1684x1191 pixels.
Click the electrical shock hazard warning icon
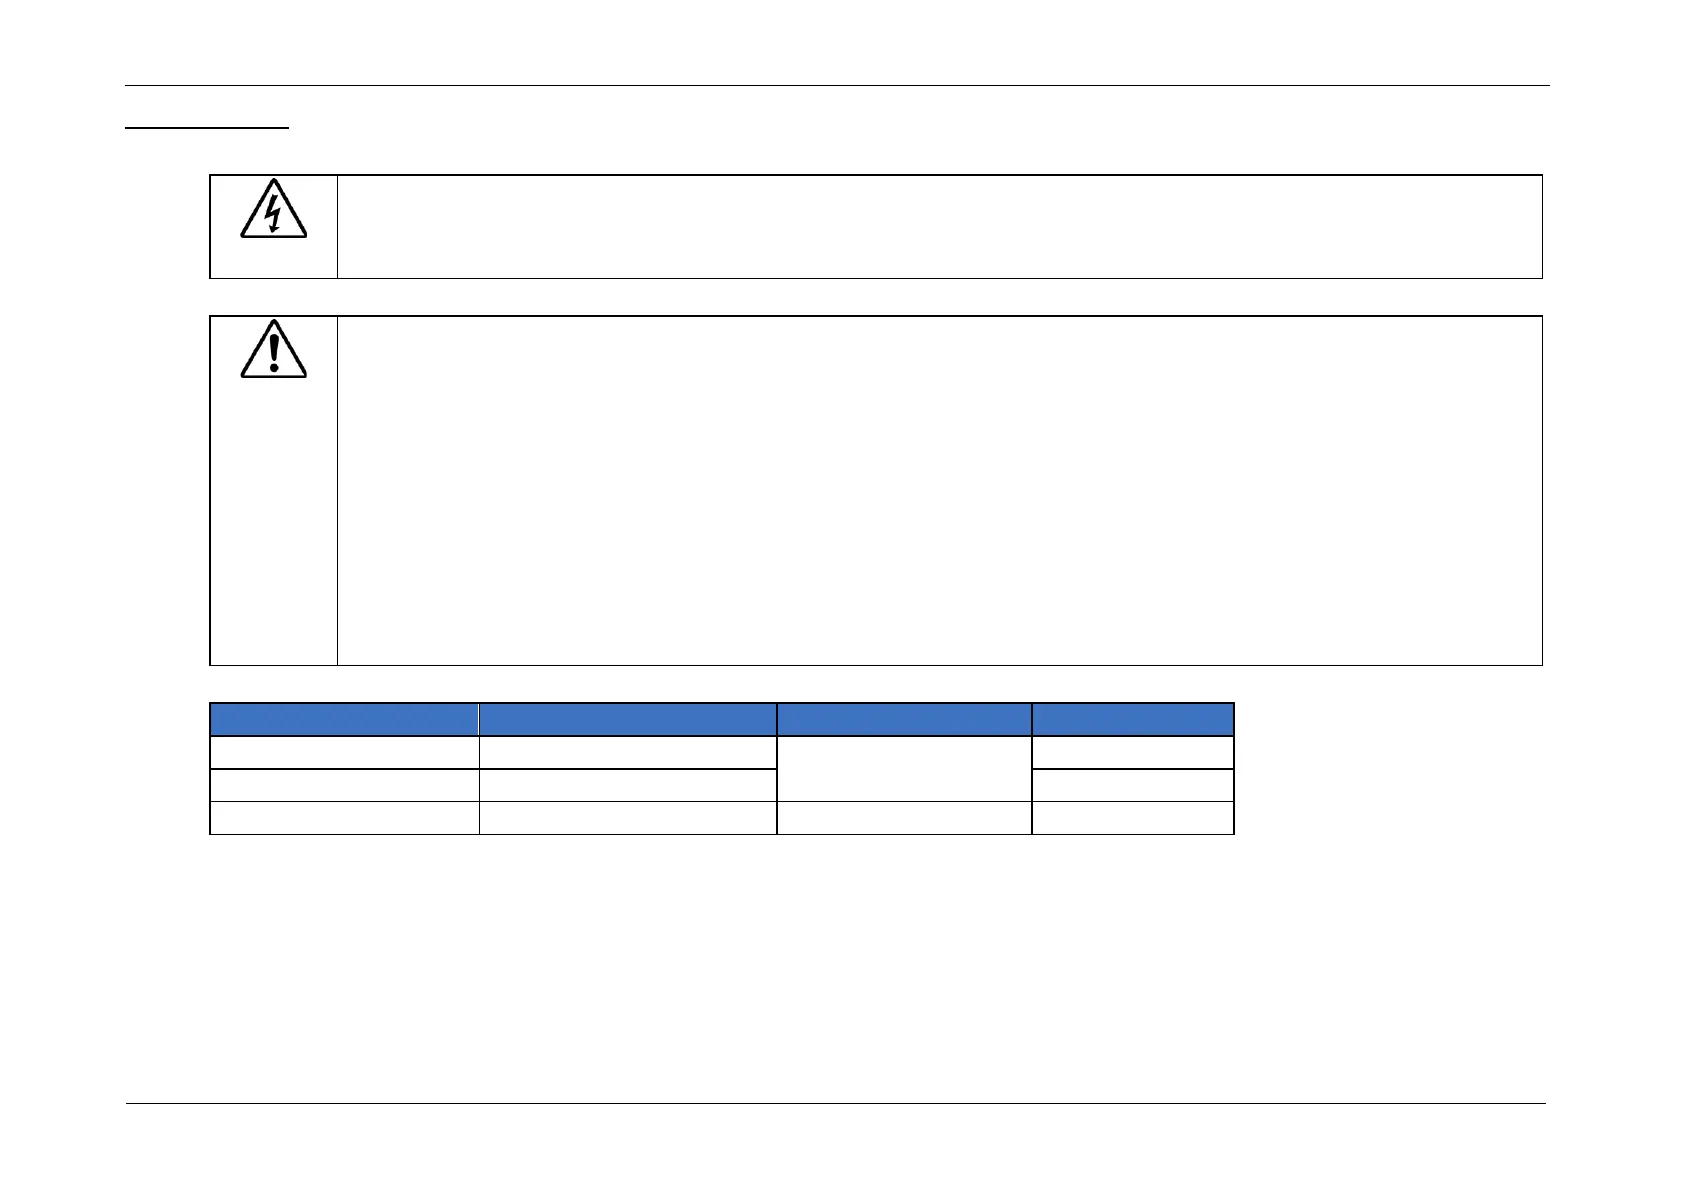[273, 209]
